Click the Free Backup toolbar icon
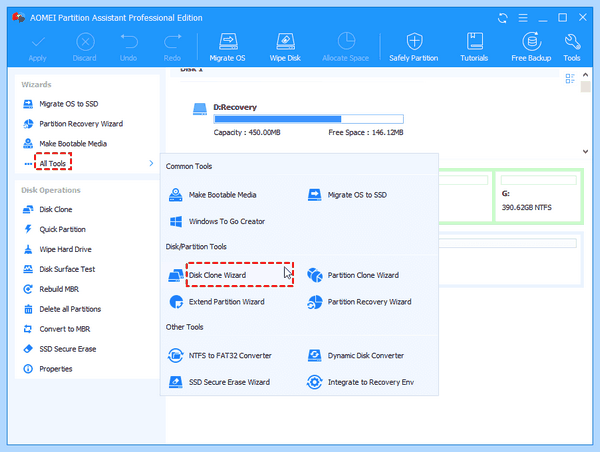Screen dimensions: 600x452 pyautogui.click(x=532, y=42)
